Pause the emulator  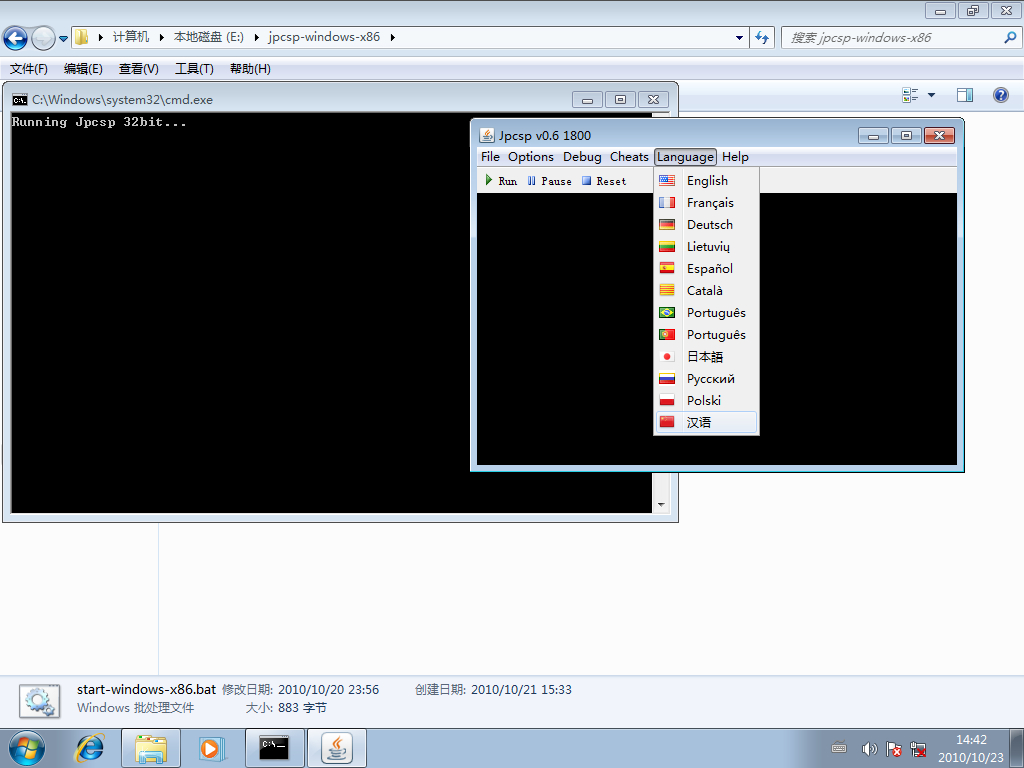coord(549,181)
